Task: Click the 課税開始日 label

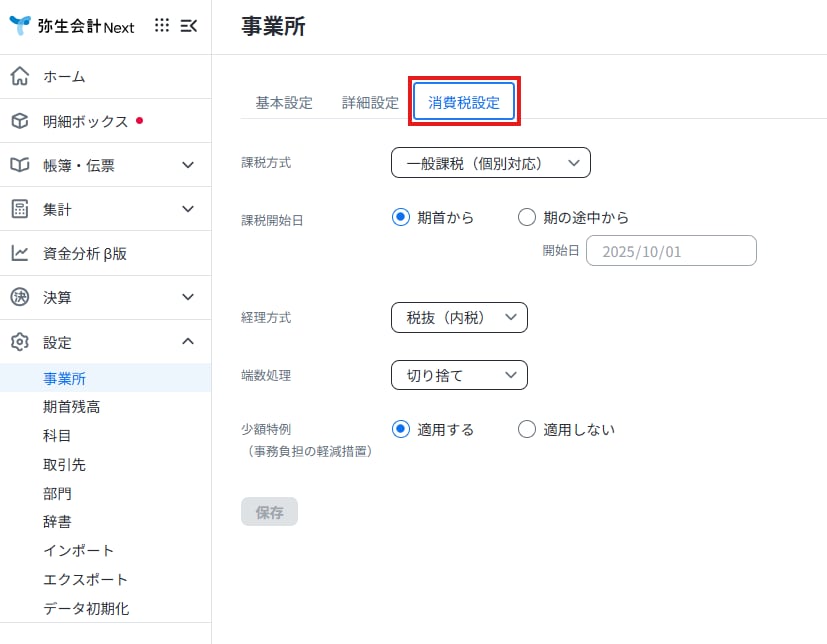Action: [272, 220]
